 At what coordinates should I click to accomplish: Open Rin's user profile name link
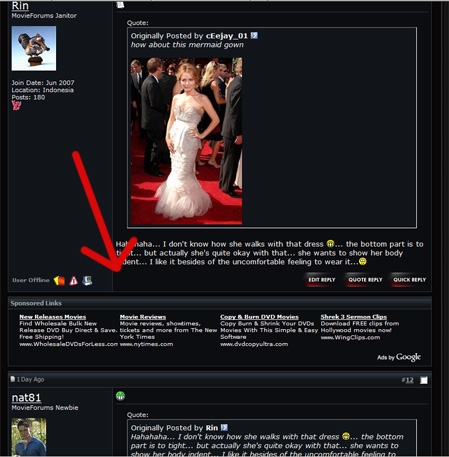tap(20, 6)
